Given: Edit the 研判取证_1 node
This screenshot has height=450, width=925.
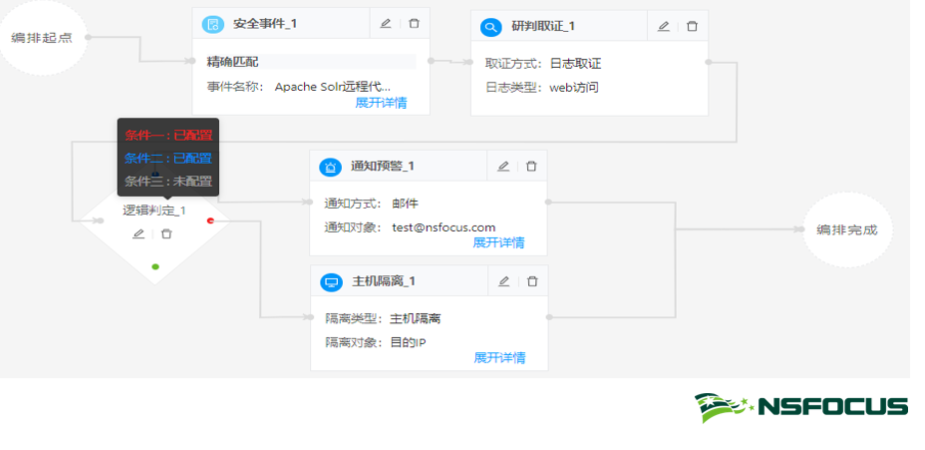Looking at the screenshot, I should pos(664,26).
